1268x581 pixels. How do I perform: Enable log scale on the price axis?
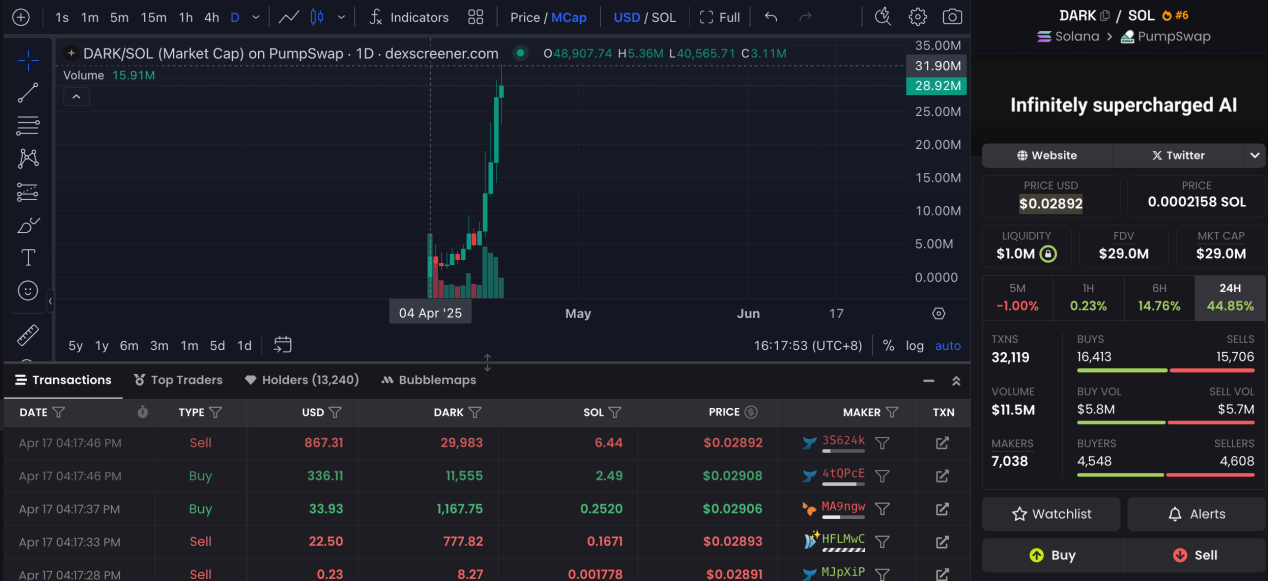[914, 345]
